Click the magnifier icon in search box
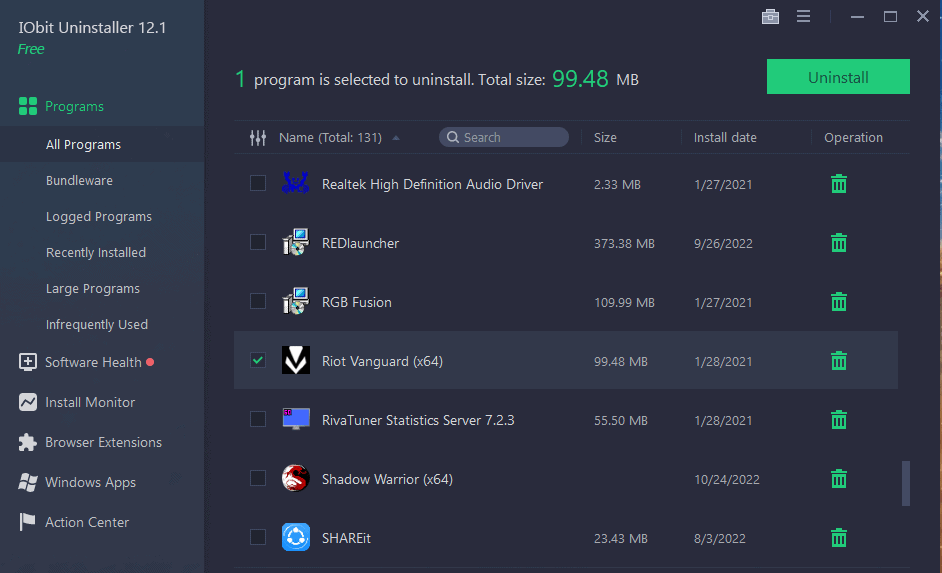This screenshot has width=942, height=573. click(453, 137)
